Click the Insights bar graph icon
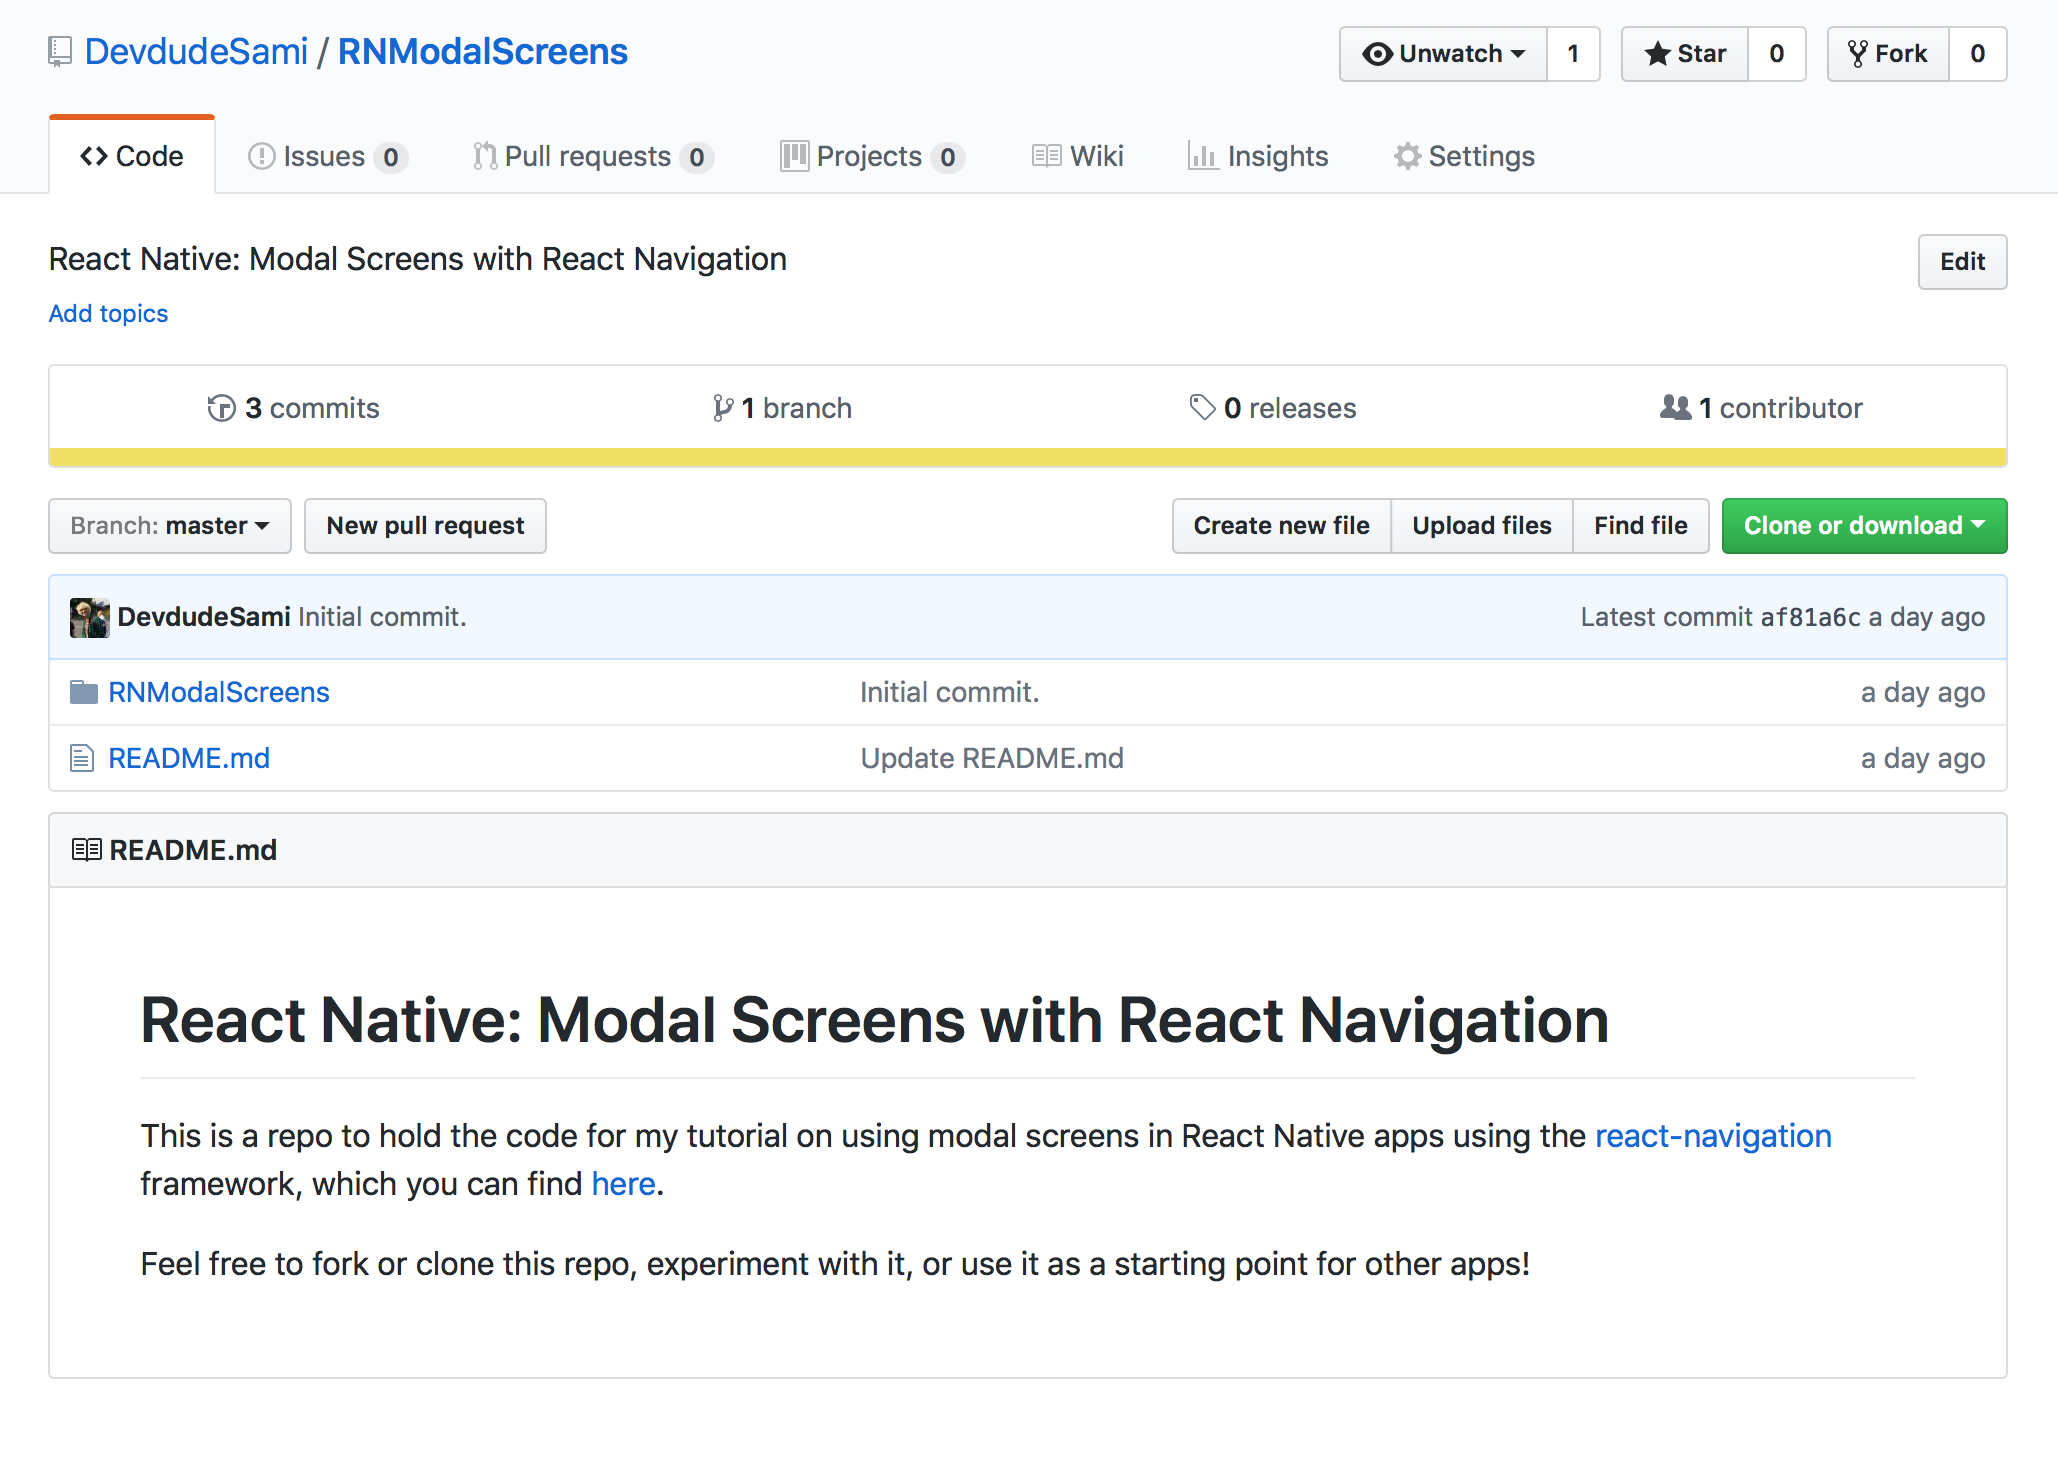This screenshot has height=1466, width=2058. point(1203,156)
